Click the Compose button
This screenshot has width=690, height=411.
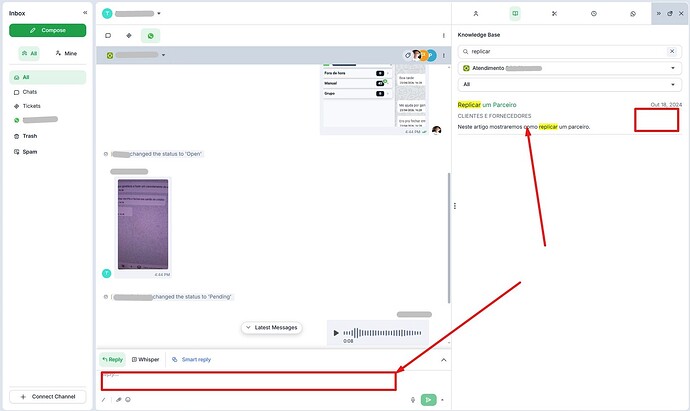[47, 30]
